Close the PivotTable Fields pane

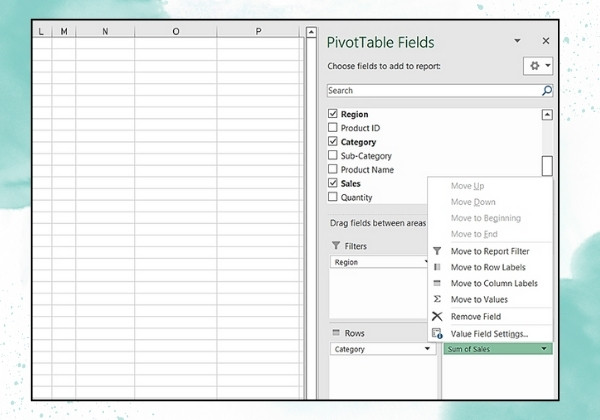[546, 41]
